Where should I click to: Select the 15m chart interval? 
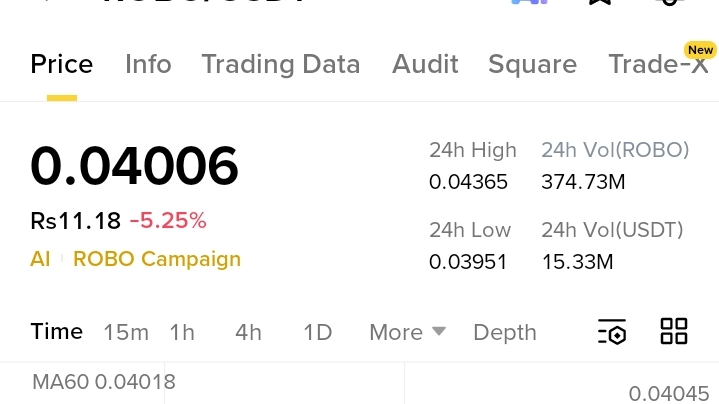(x=126, y=332)
